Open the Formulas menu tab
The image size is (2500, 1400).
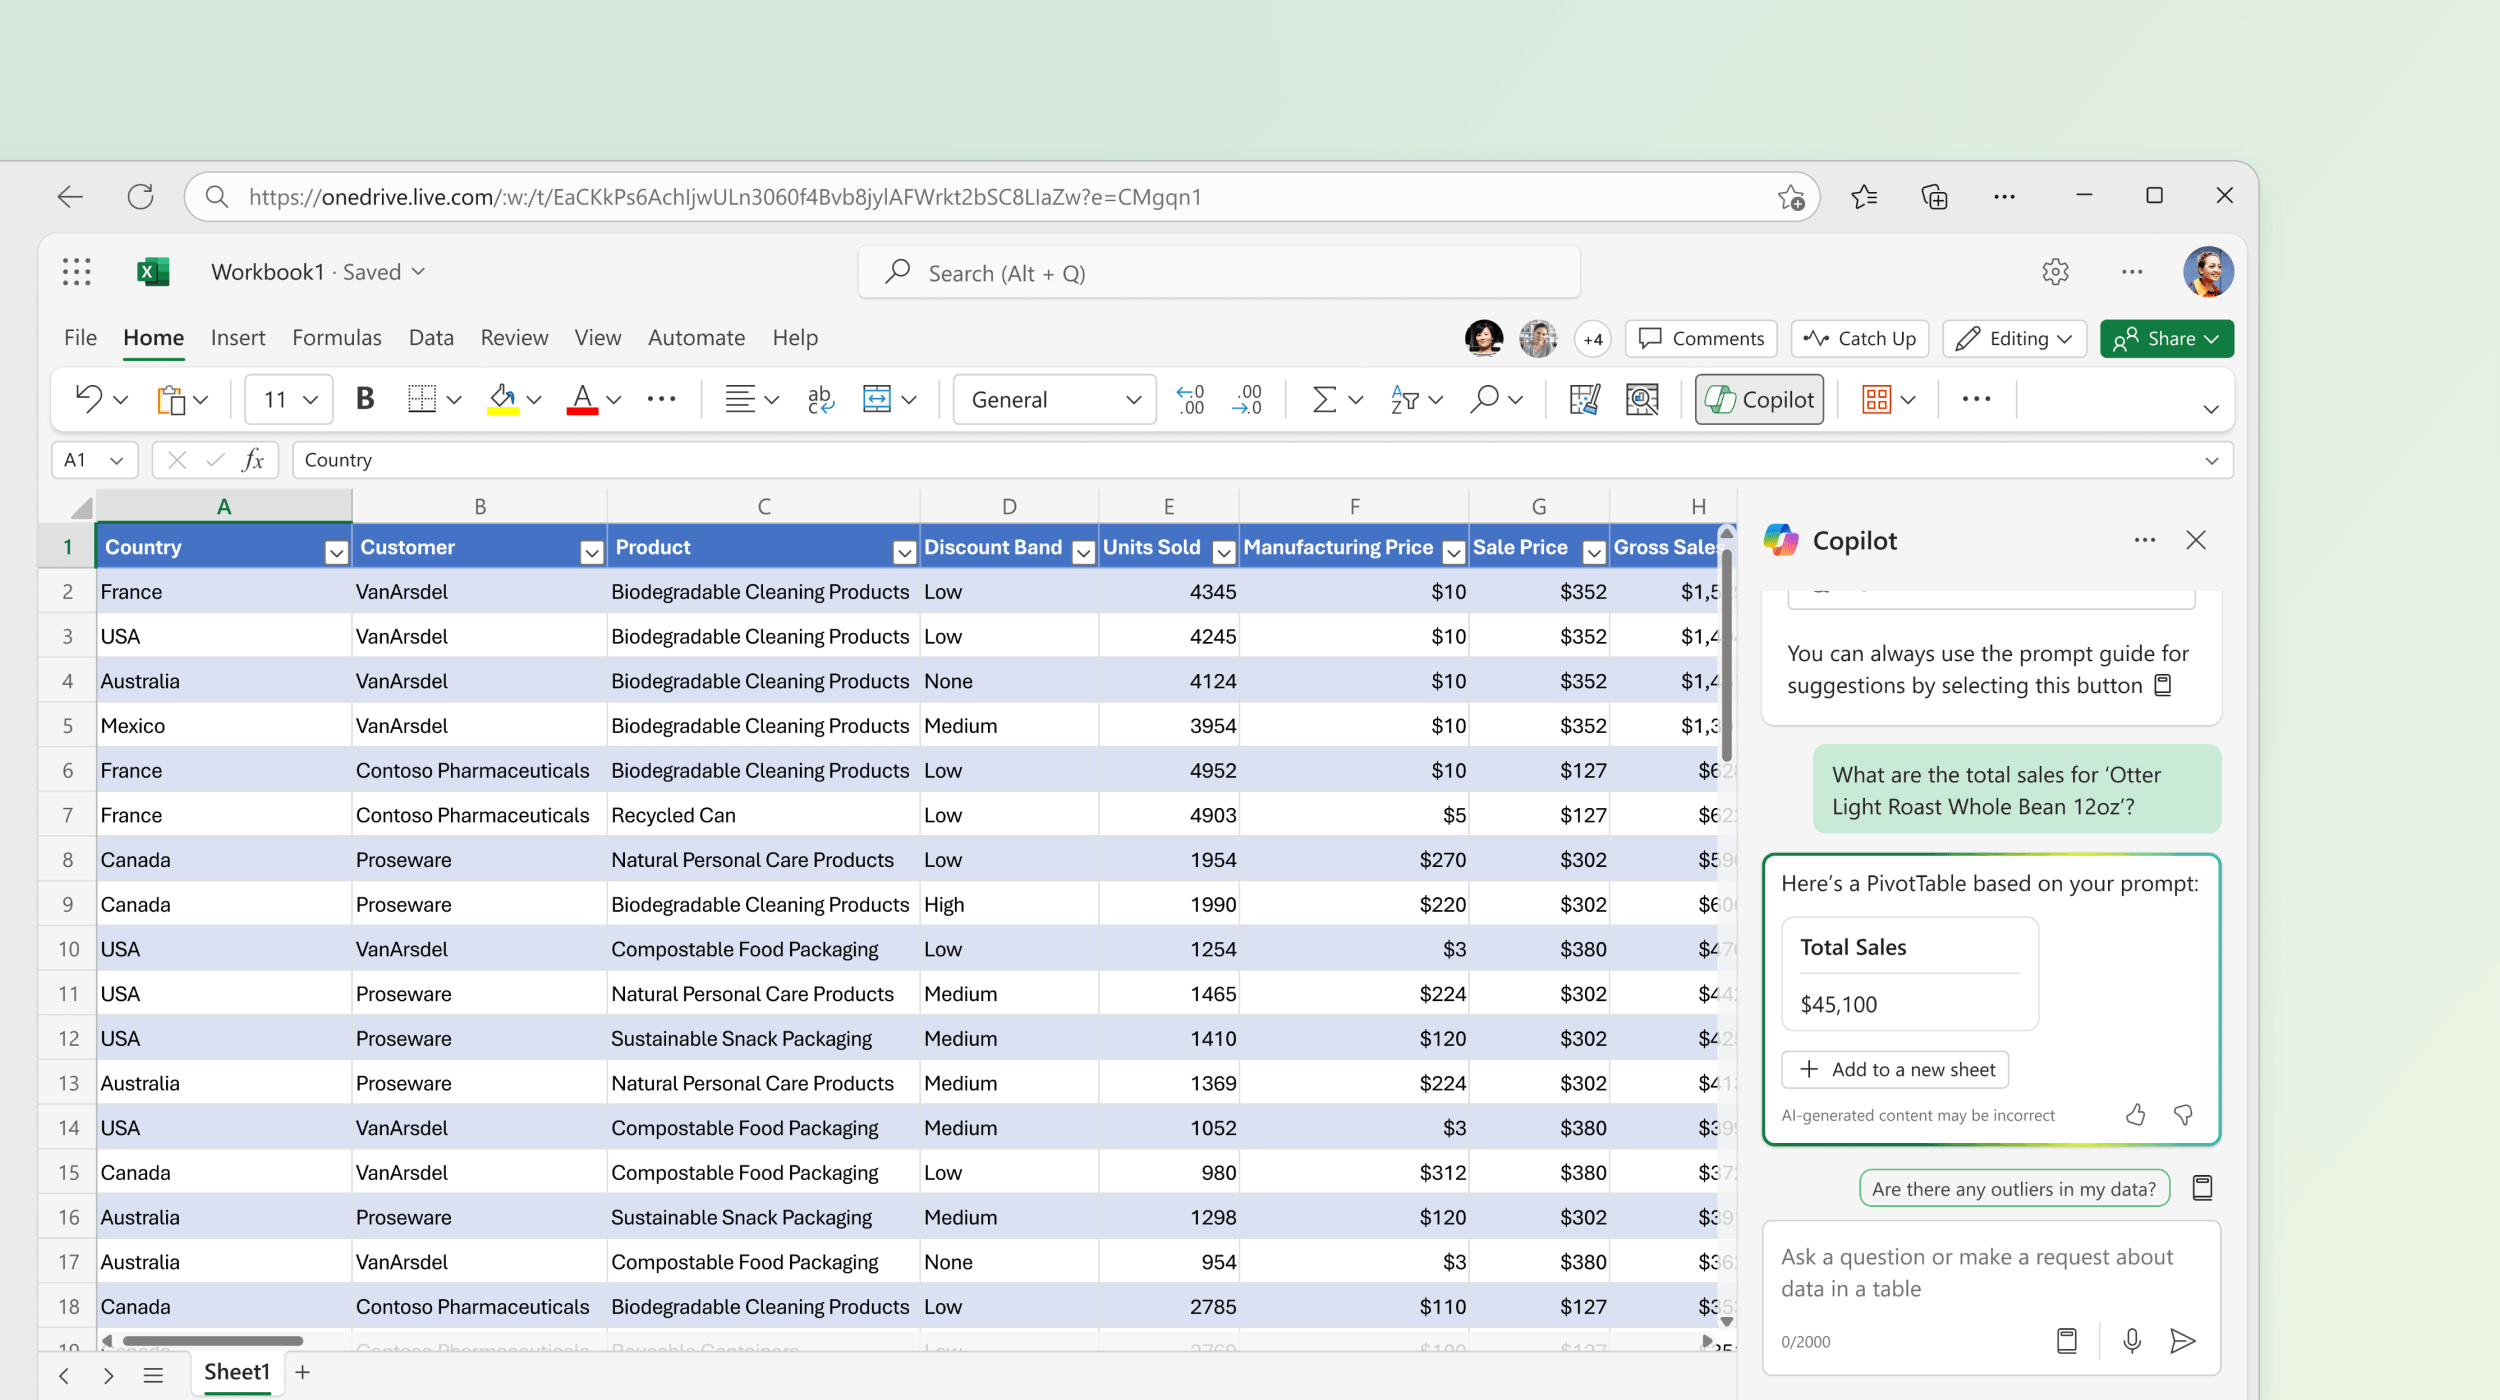point(337,337)
